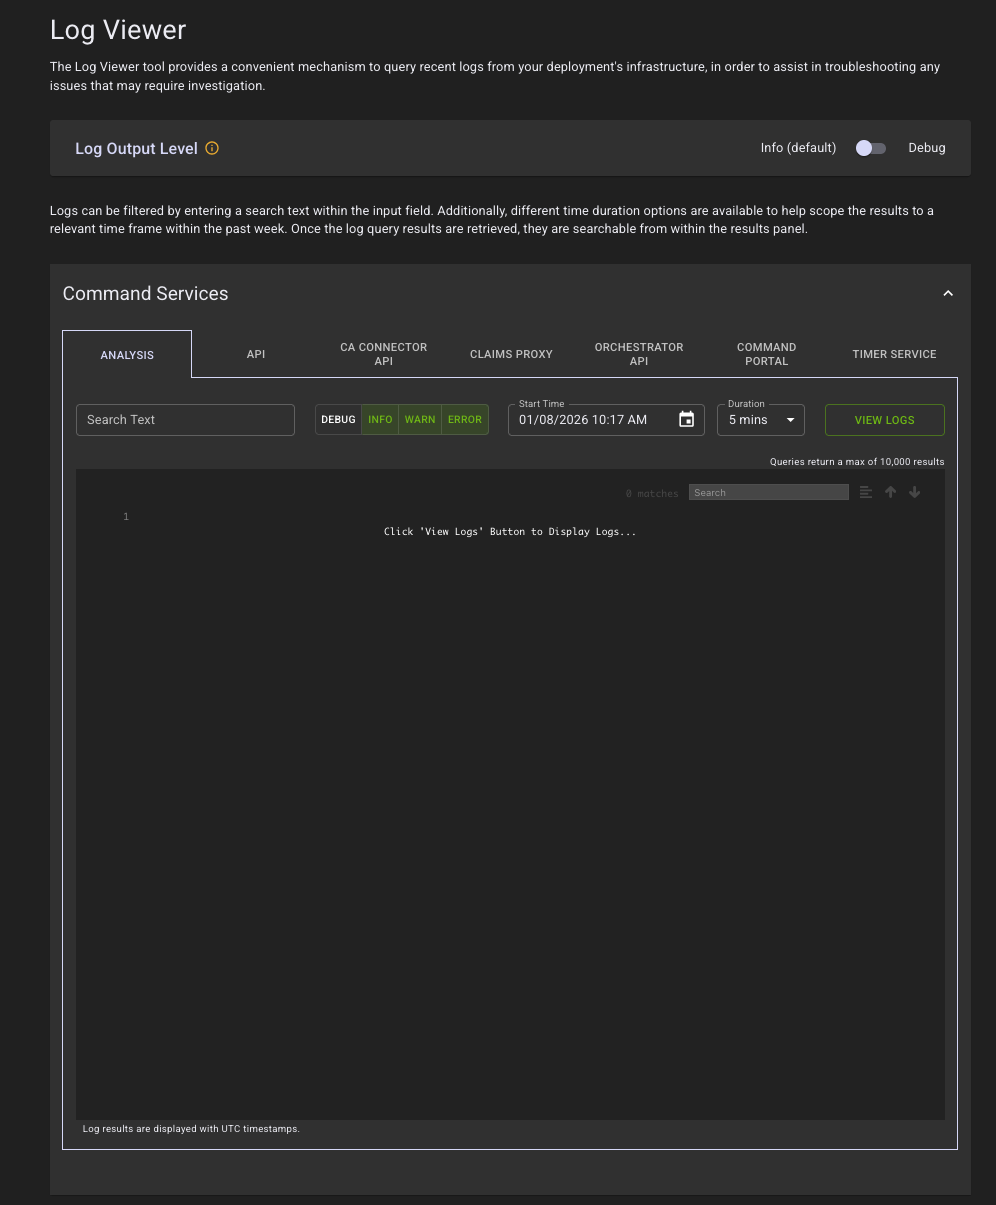This screenshot has width=996, height=1205.
Task: Toggle the INFO level filter
Action: [x=380, y=420]
